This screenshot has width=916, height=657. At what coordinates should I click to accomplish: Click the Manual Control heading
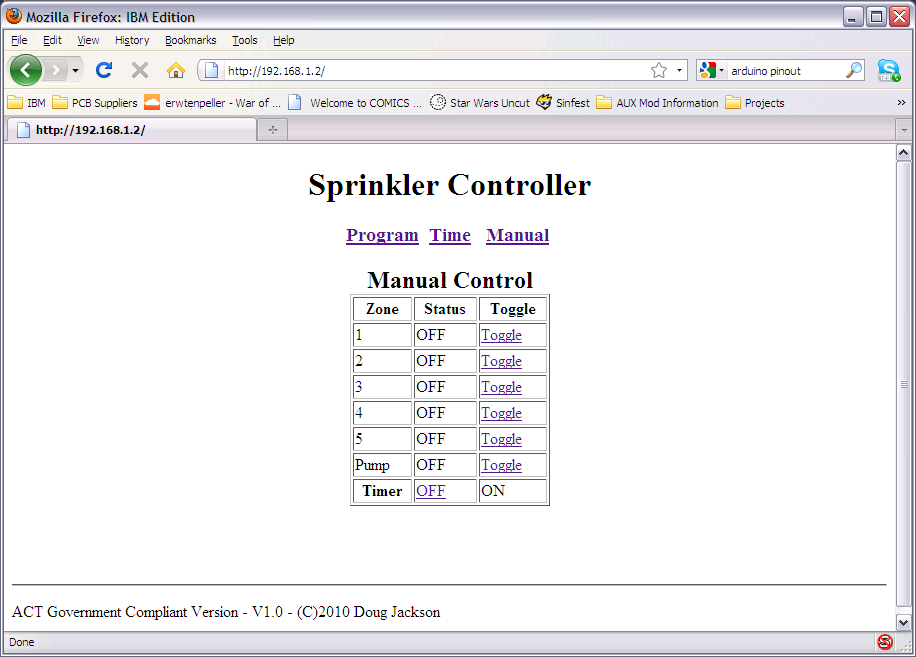(450, 280)
